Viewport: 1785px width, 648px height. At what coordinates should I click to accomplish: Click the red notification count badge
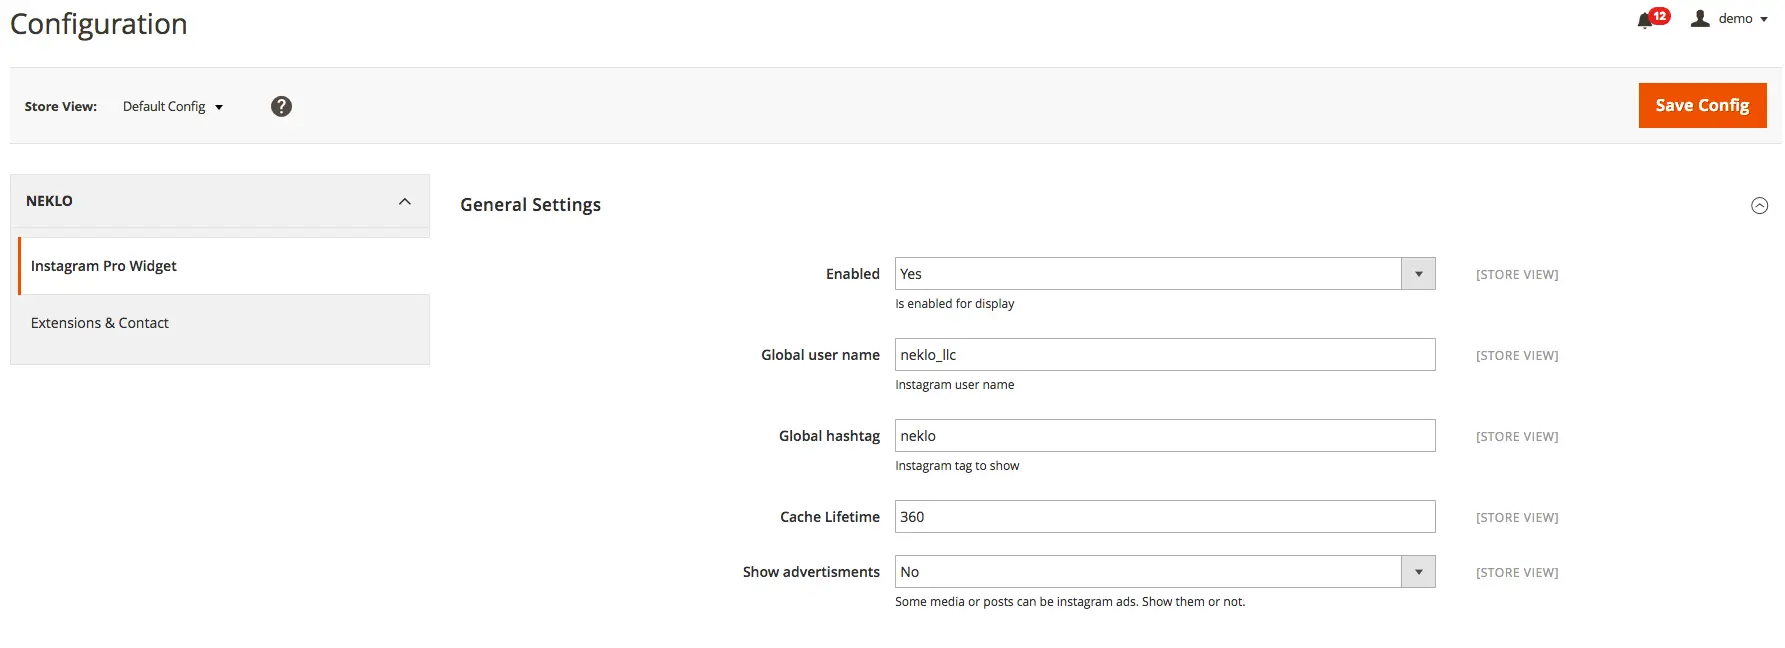coord(1660,15)
